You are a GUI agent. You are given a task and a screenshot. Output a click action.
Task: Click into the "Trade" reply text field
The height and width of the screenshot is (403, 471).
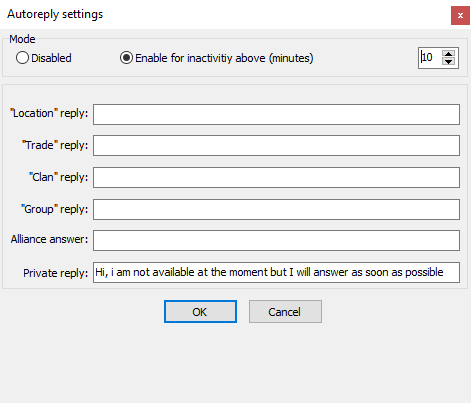[276, 145]
